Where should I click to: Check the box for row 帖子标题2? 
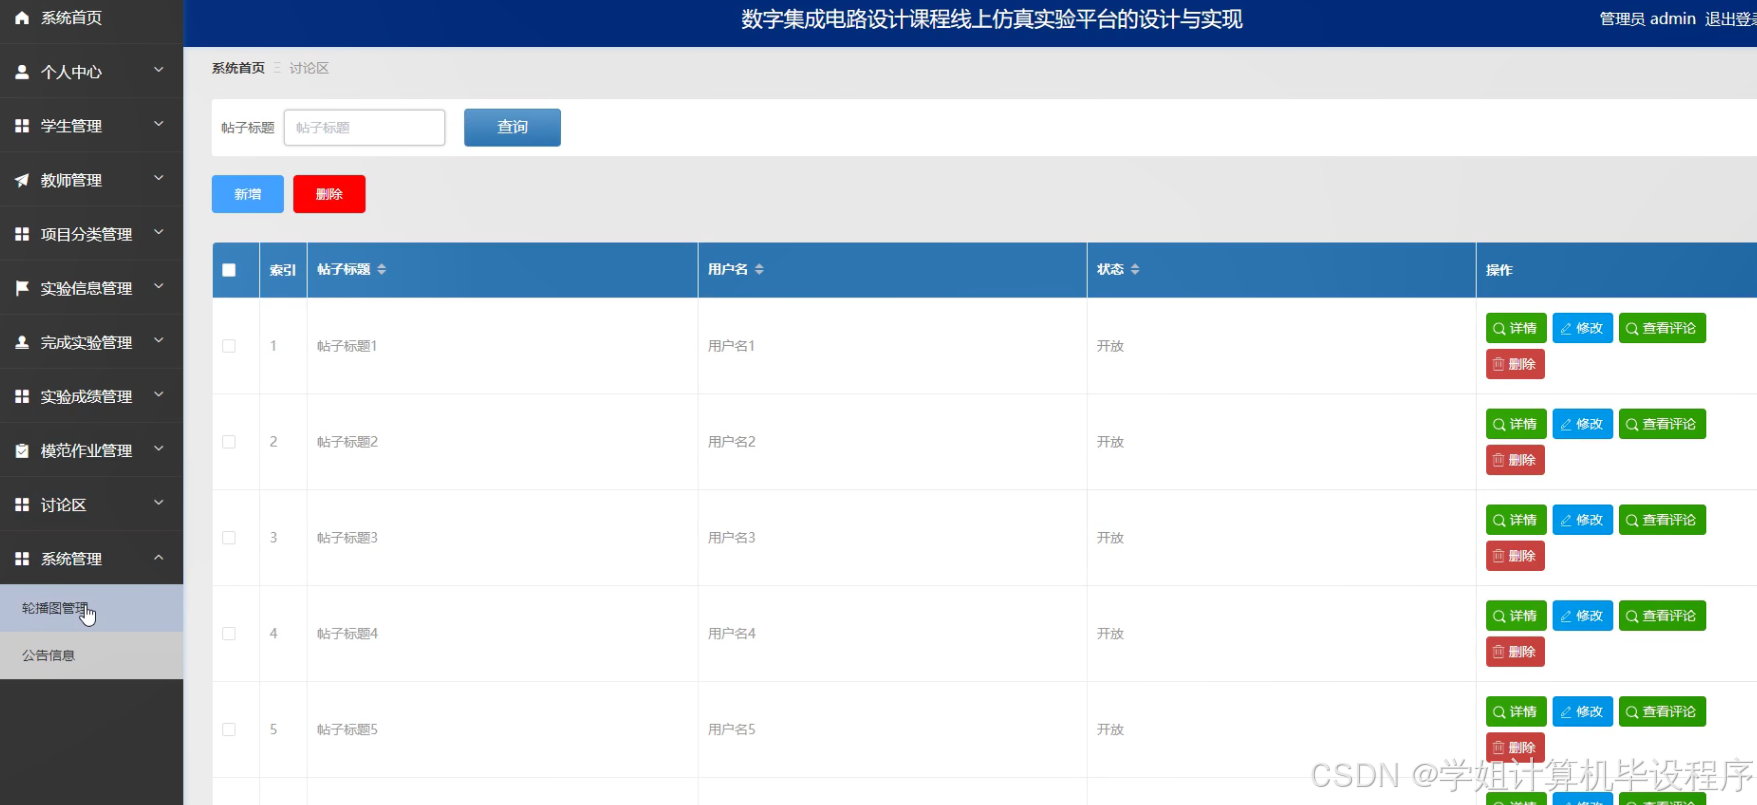(x=229, y=442)
